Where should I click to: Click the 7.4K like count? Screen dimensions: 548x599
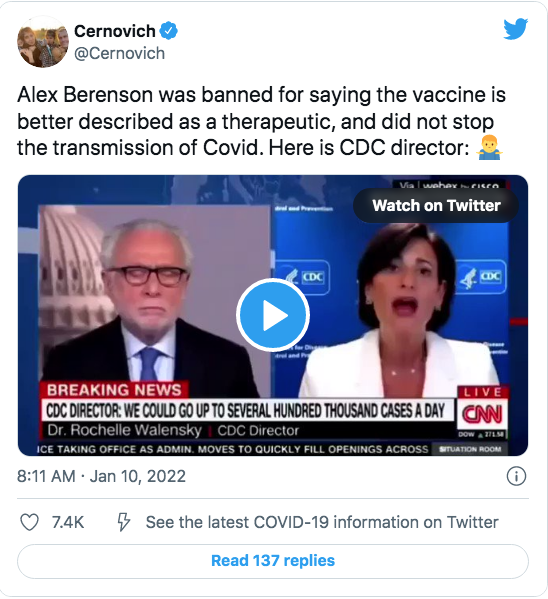(68, 522)
